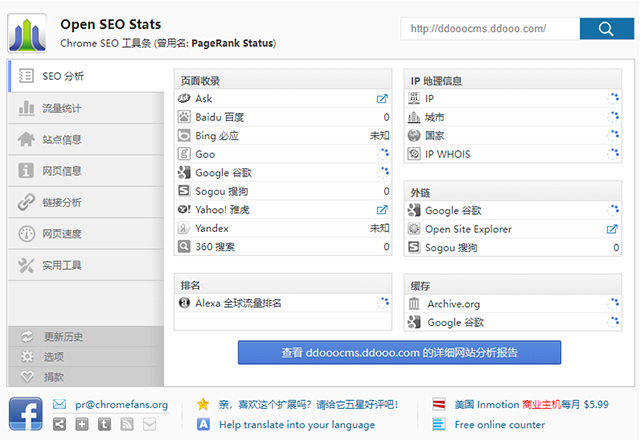Click the search magnifier button

(x=606, y=29)
